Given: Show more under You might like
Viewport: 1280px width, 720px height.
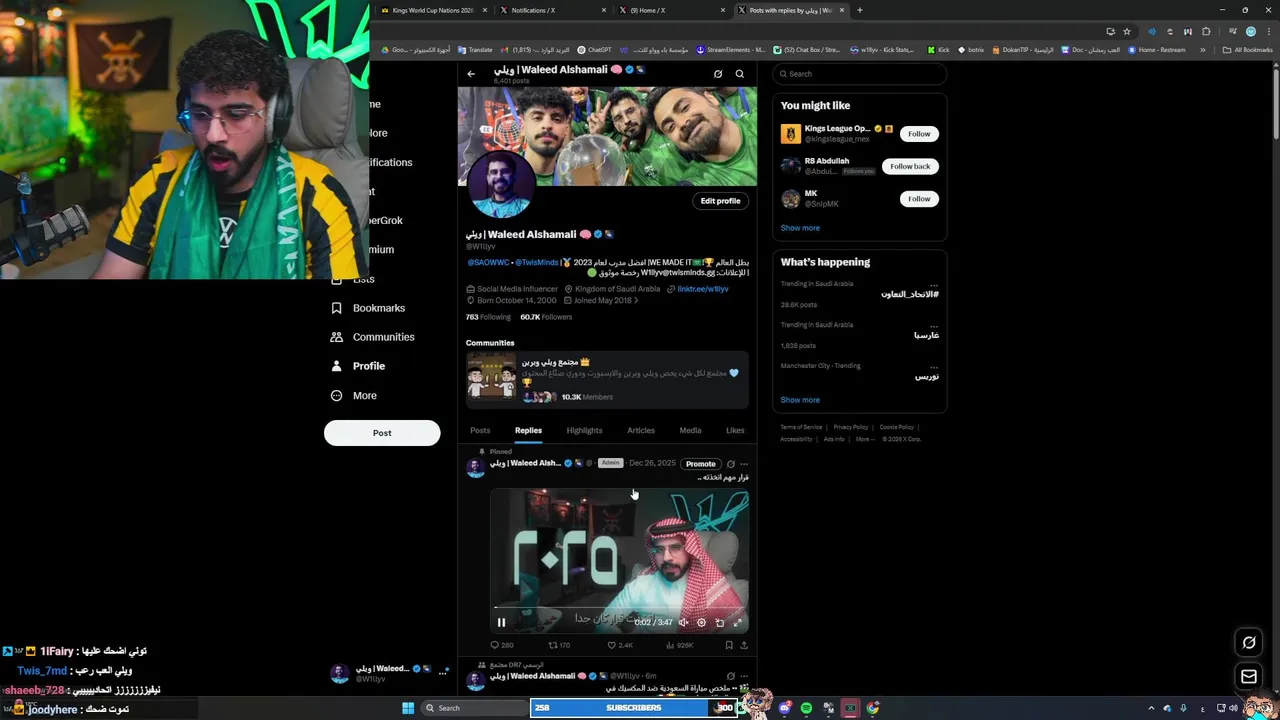Looking at the screenshot, I should pos(800,228).
